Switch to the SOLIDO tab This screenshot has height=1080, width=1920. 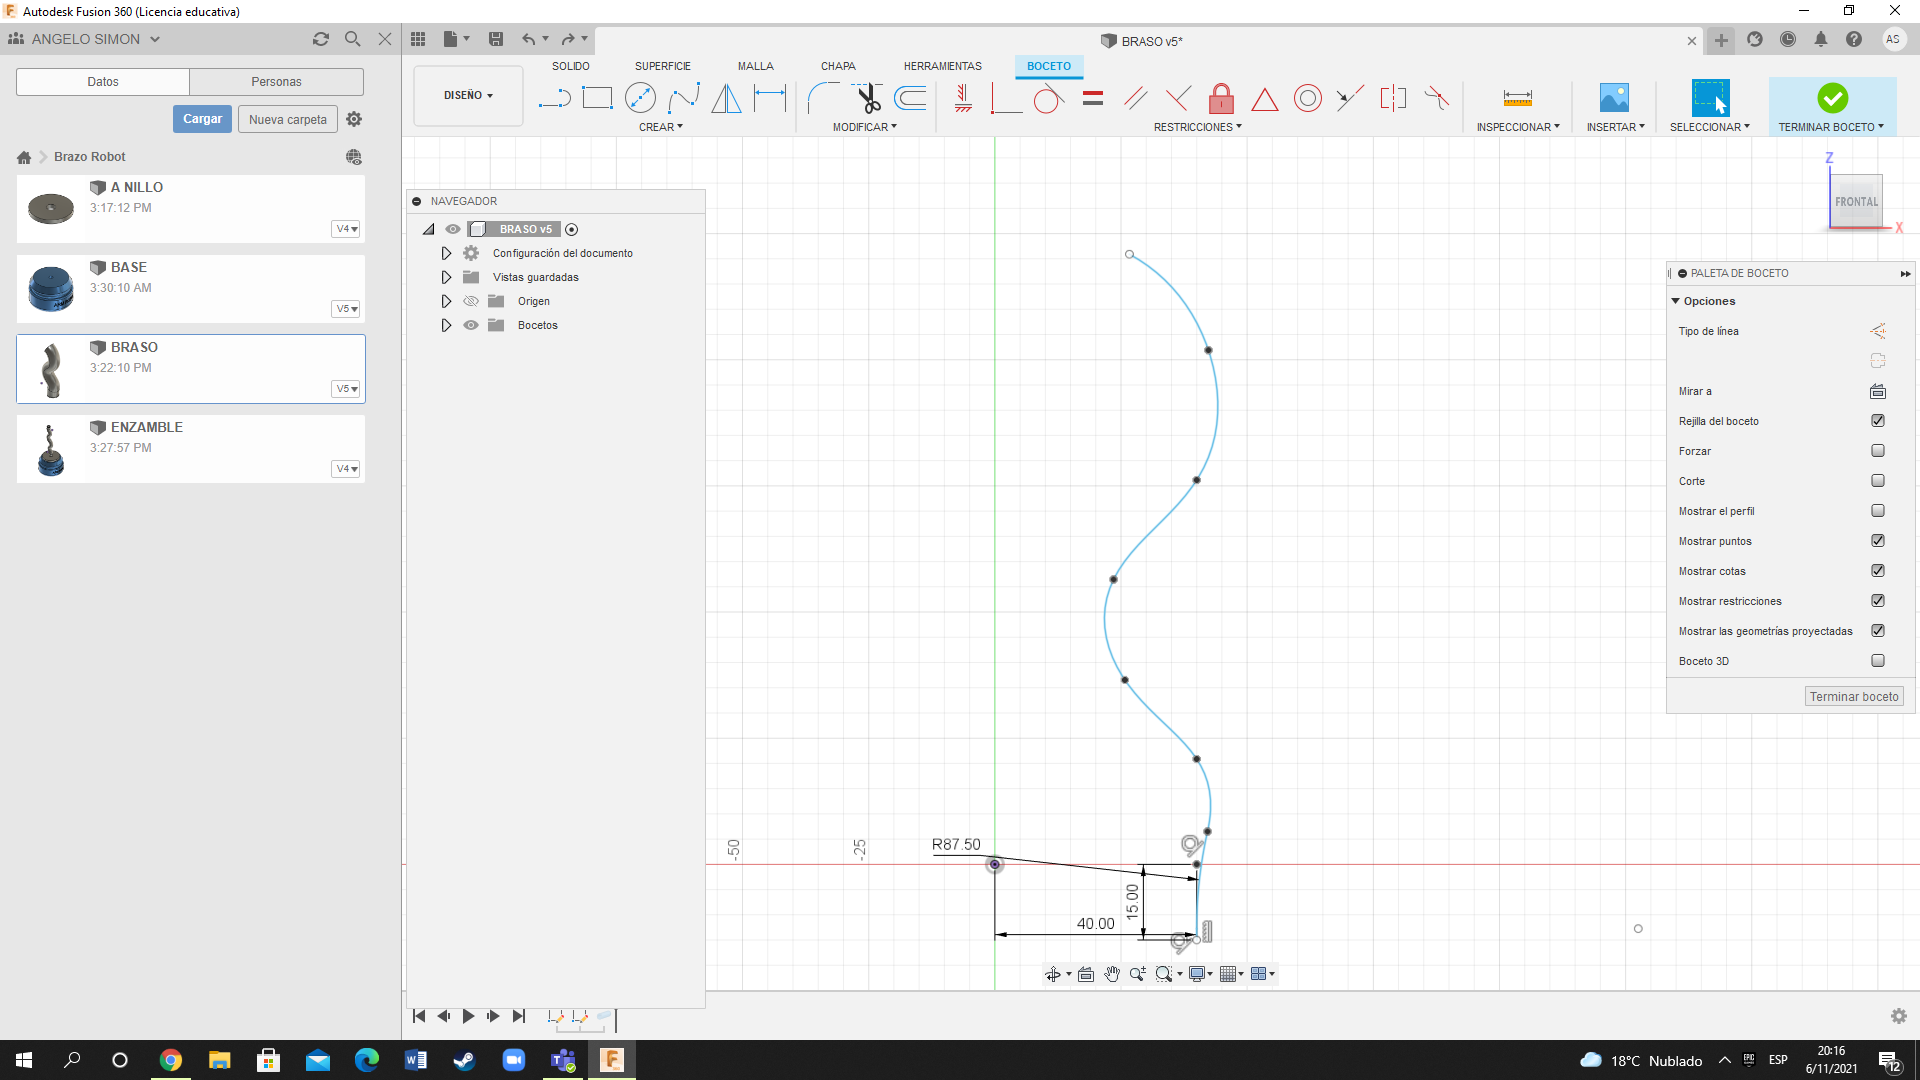(x=570, y=66)
